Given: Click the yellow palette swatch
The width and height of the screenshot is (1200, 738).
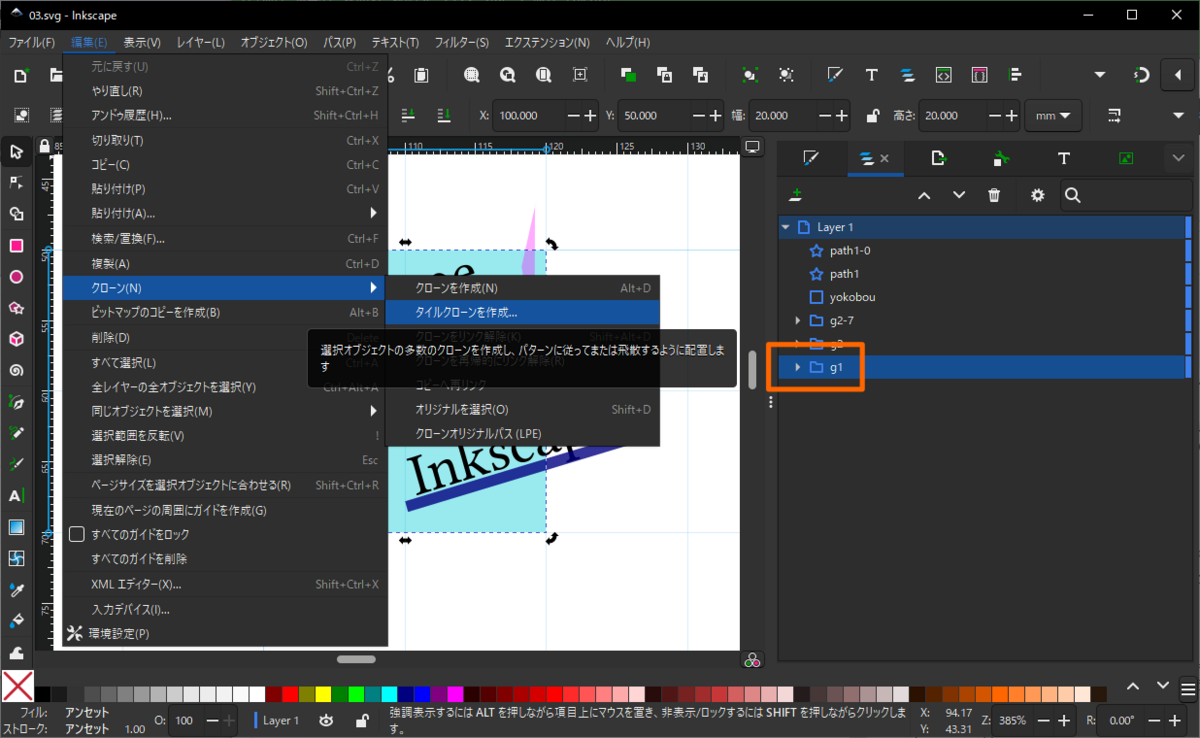Looking at the screenshot, I should 323,693.
